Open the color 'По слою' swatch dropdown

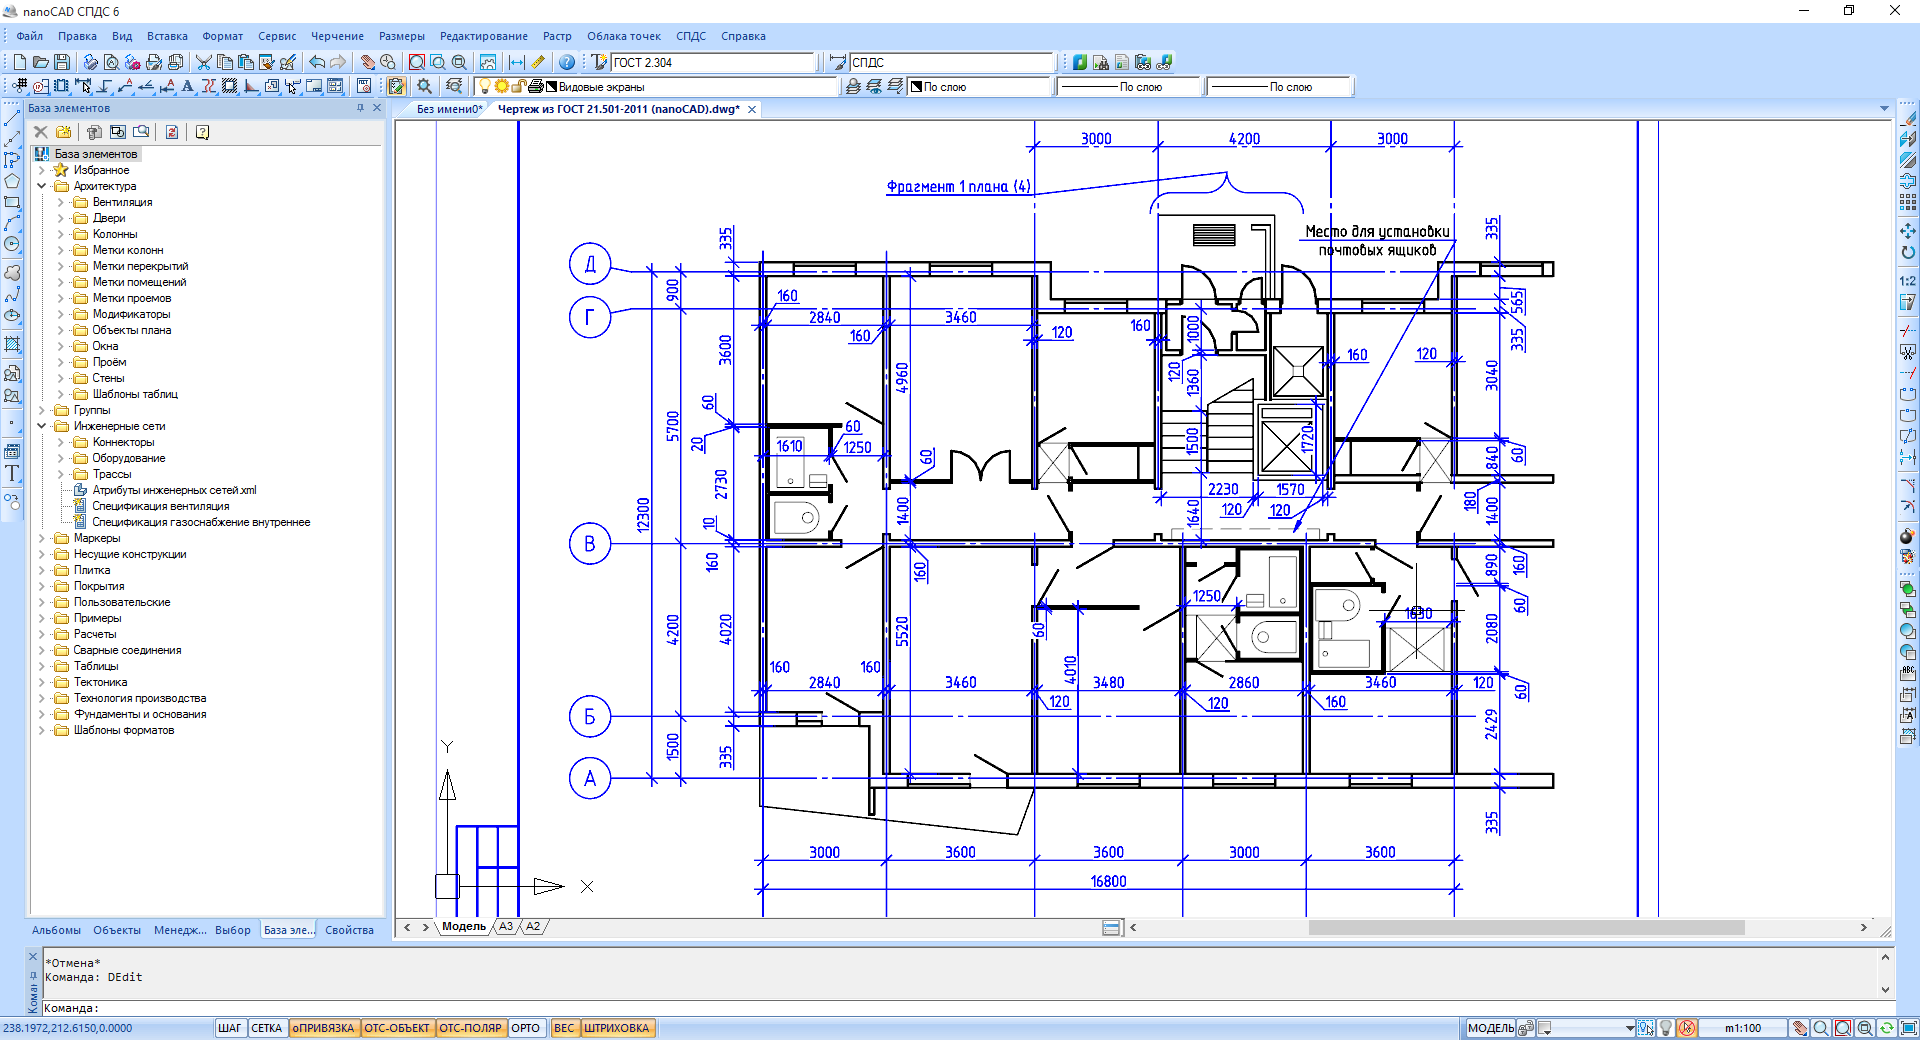(980, 87)
